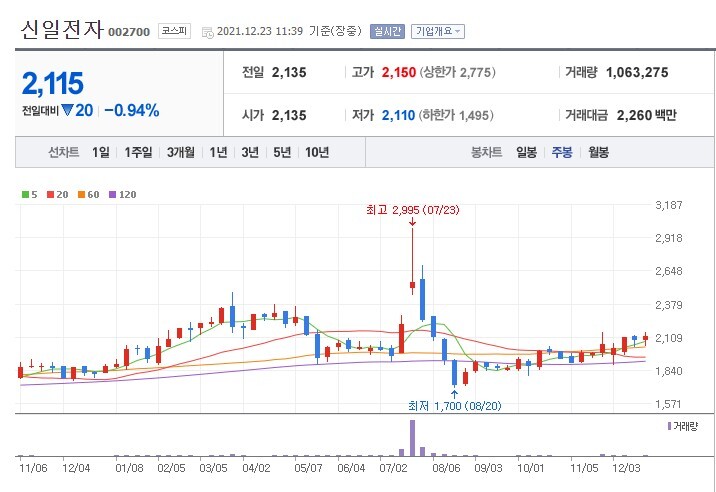Click the 고가 value 2,150
716x492 pixels.
point(399,72)
